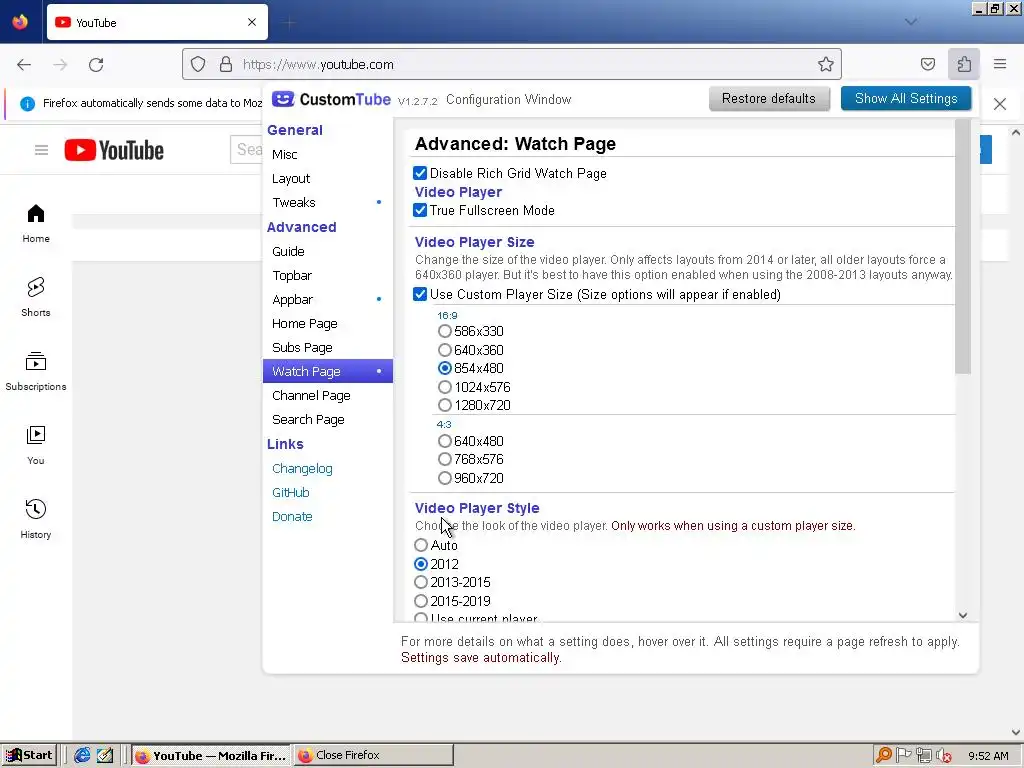1024x768 pixels.
Task: Switch to Close Firefox taskbar window
Action: click(373, 755)
